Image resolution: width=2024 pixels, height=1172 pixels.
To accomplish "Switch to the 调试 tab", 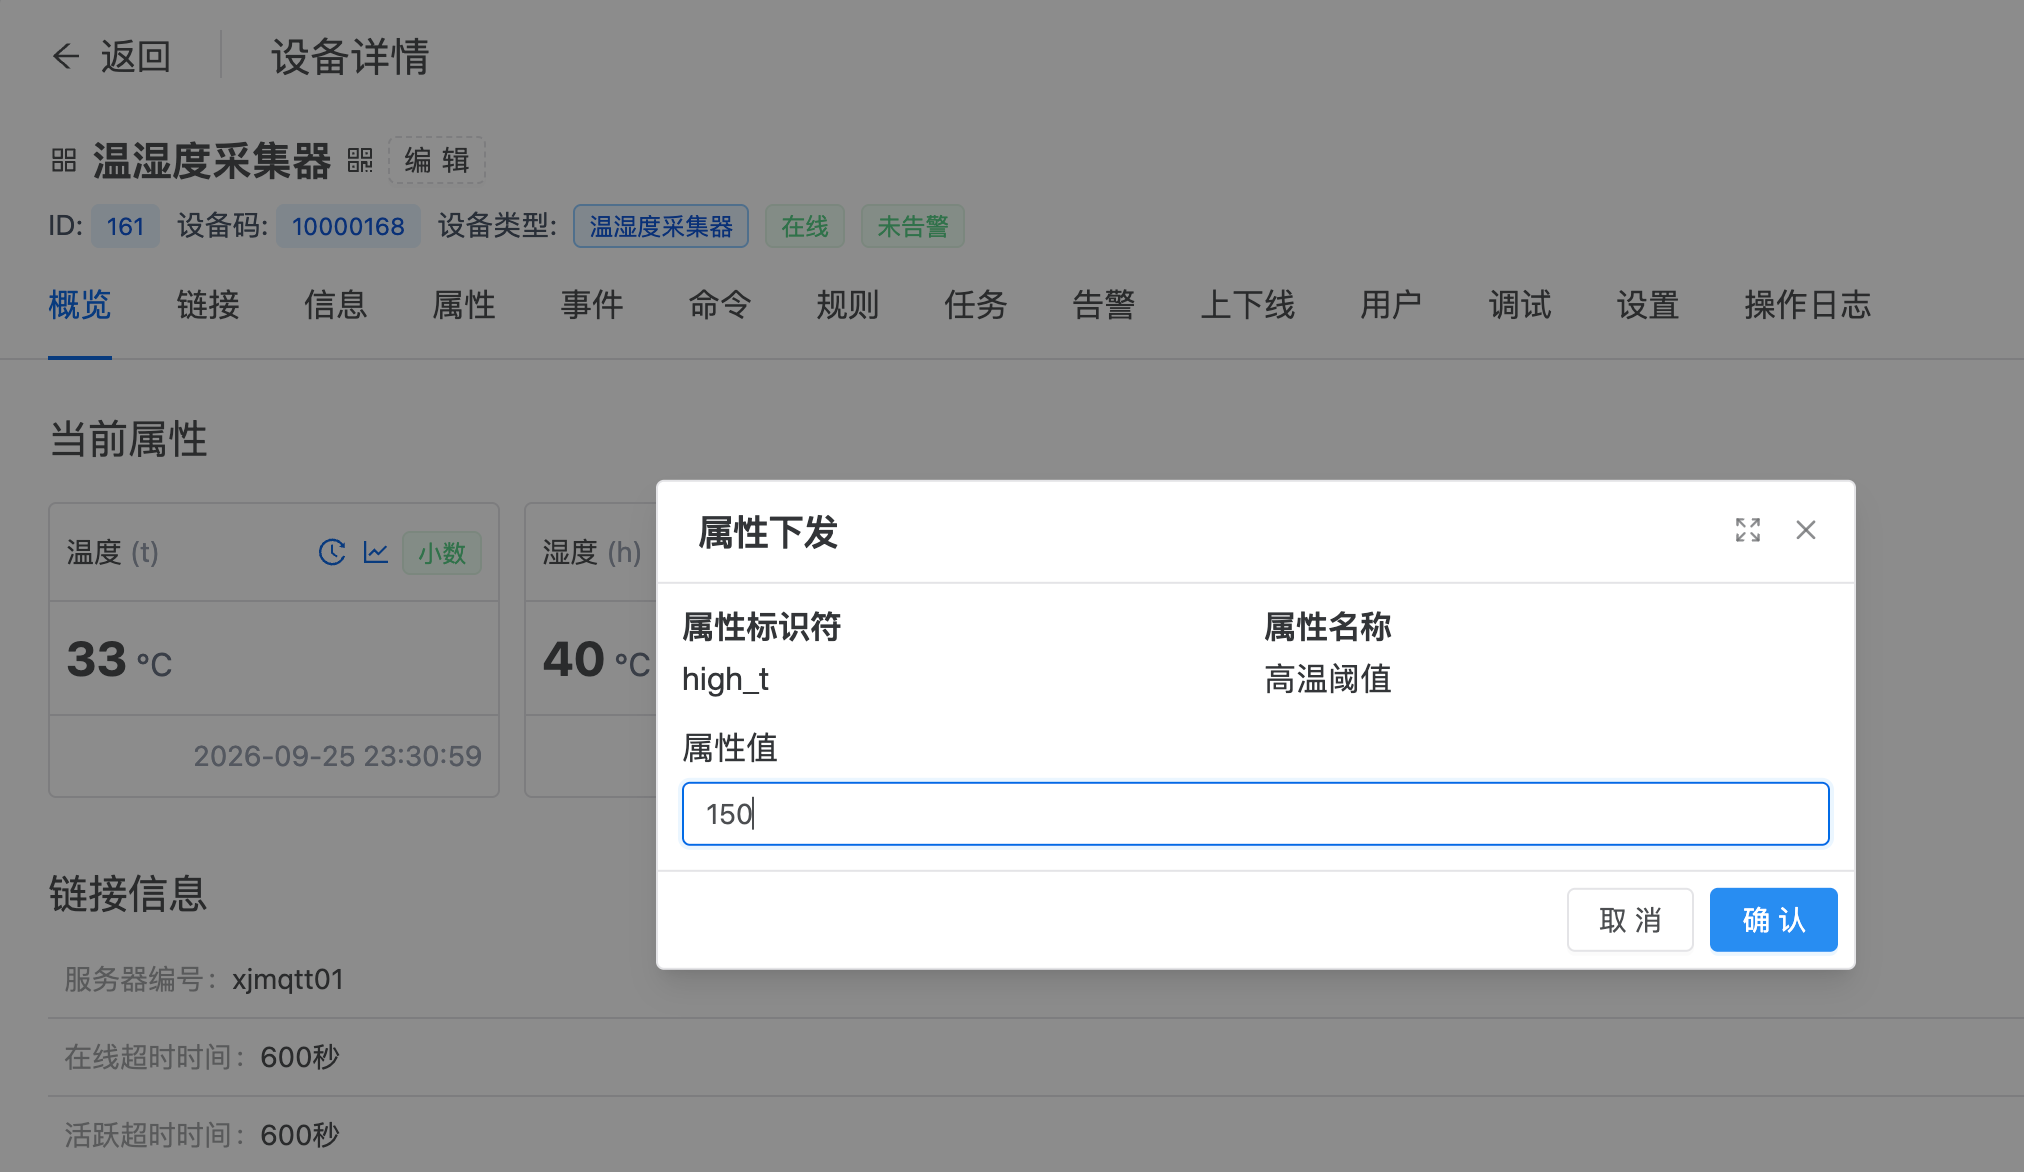I will [1520, 304].
